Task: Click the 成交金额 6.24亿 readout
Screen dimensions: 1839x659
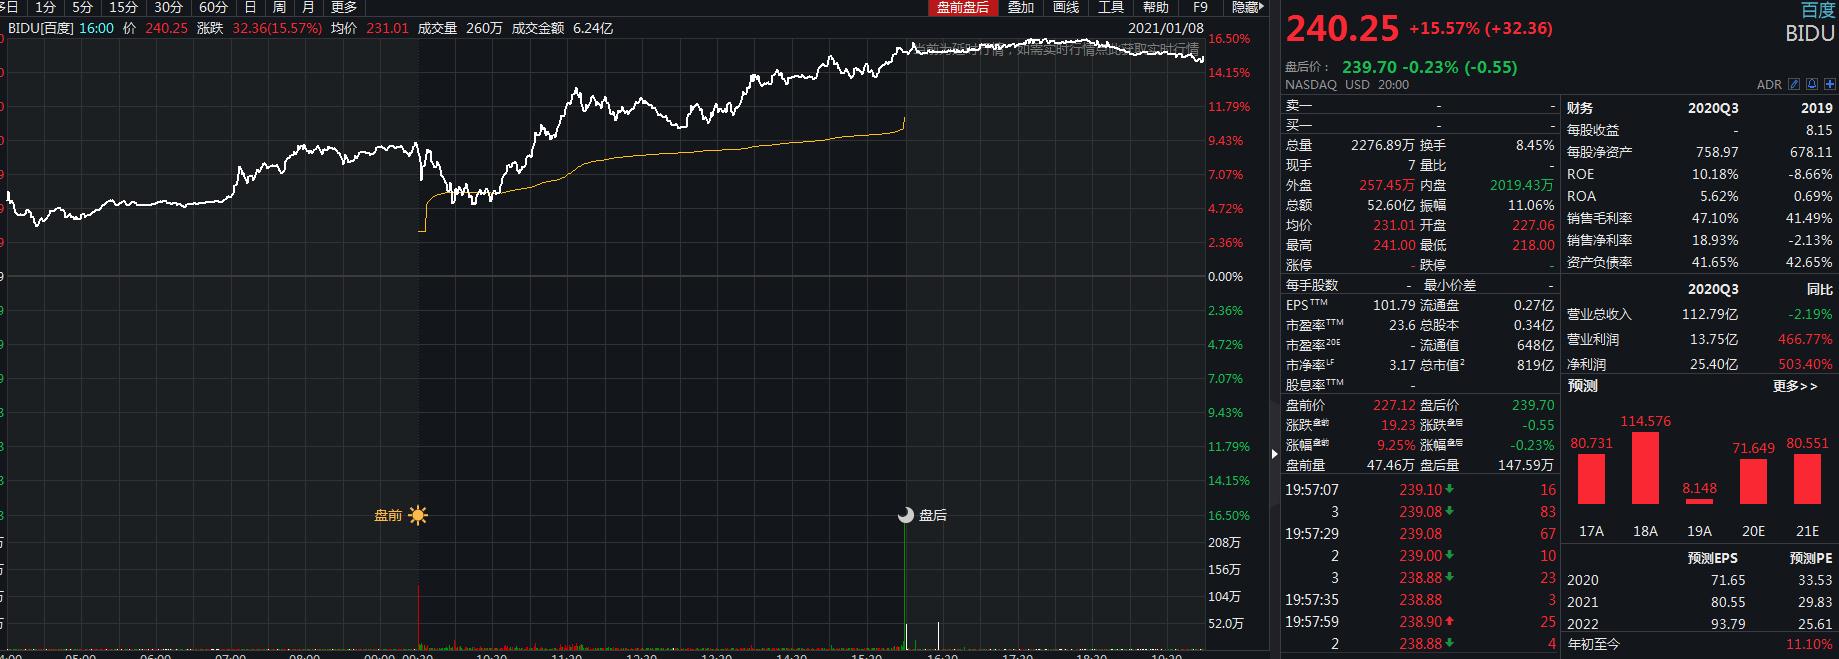Action: [x=562, y=28]
